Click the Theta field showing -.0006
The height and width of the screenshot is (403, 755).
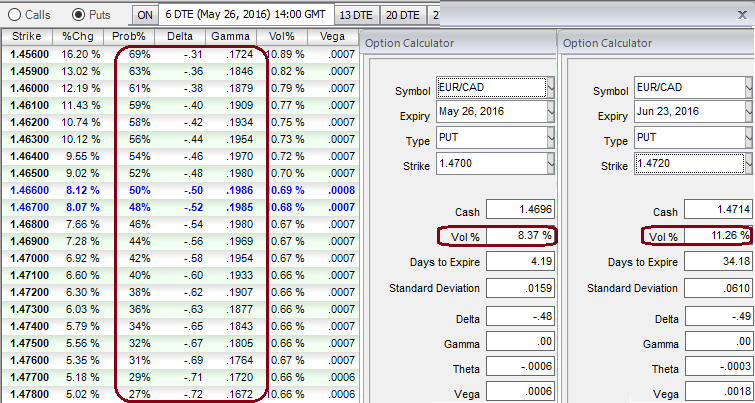point(520,367)
